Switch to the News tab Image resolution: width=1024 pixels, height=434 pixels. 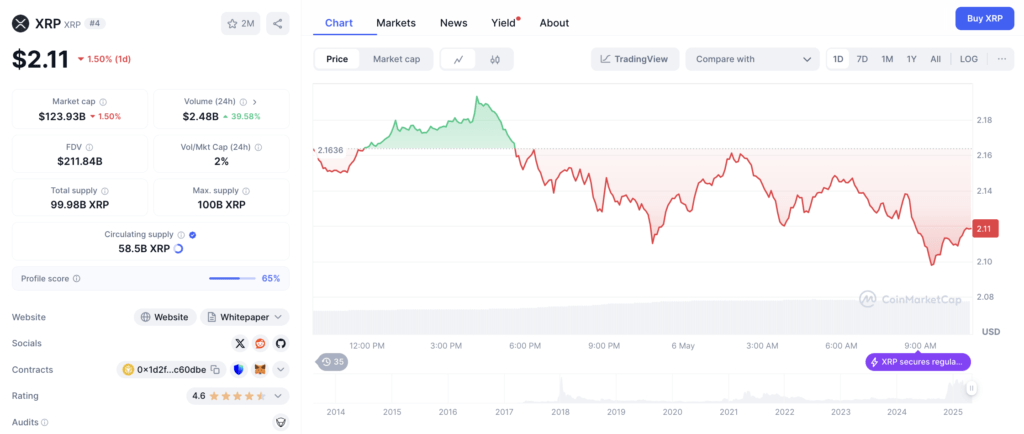point(453,23)
